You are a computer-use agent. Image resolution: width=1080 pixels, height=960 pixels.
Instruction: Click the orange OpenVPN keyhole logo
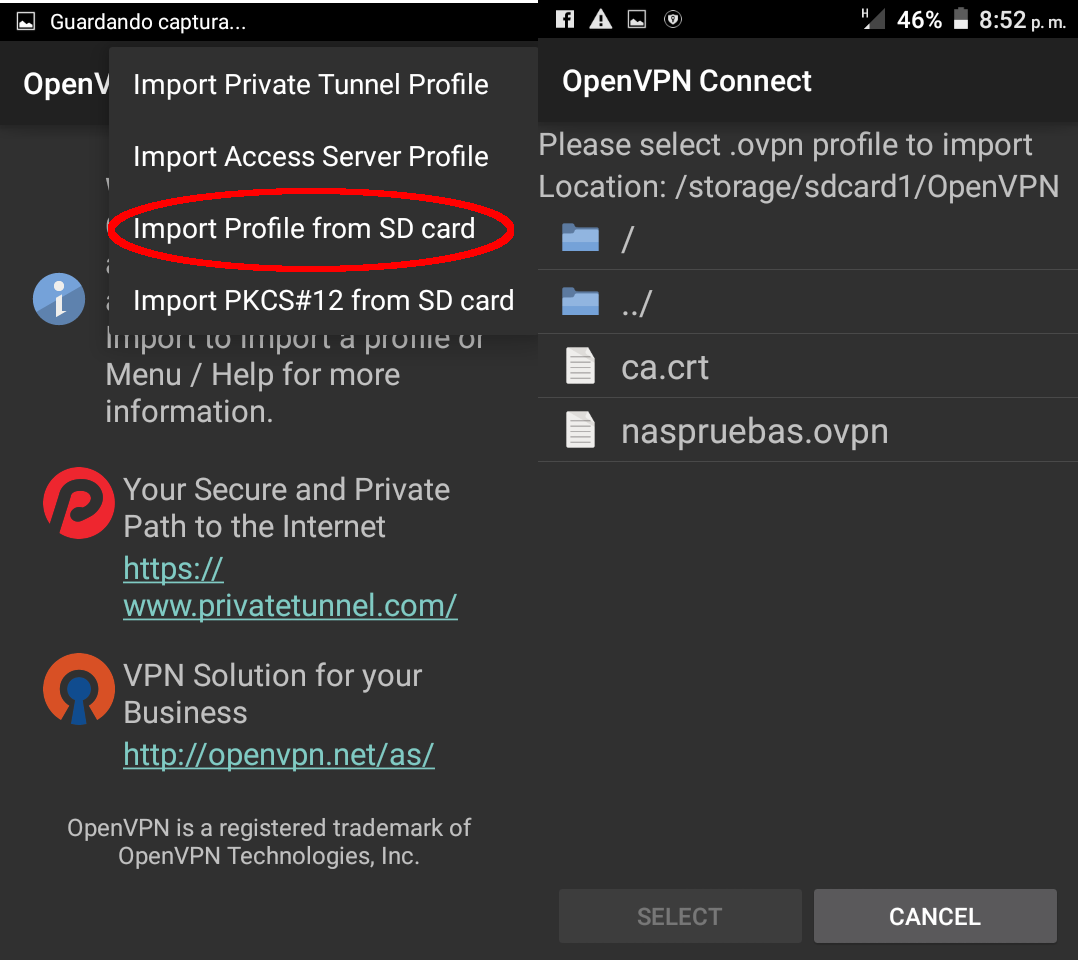pyautogui.click(x=79, y=689)
